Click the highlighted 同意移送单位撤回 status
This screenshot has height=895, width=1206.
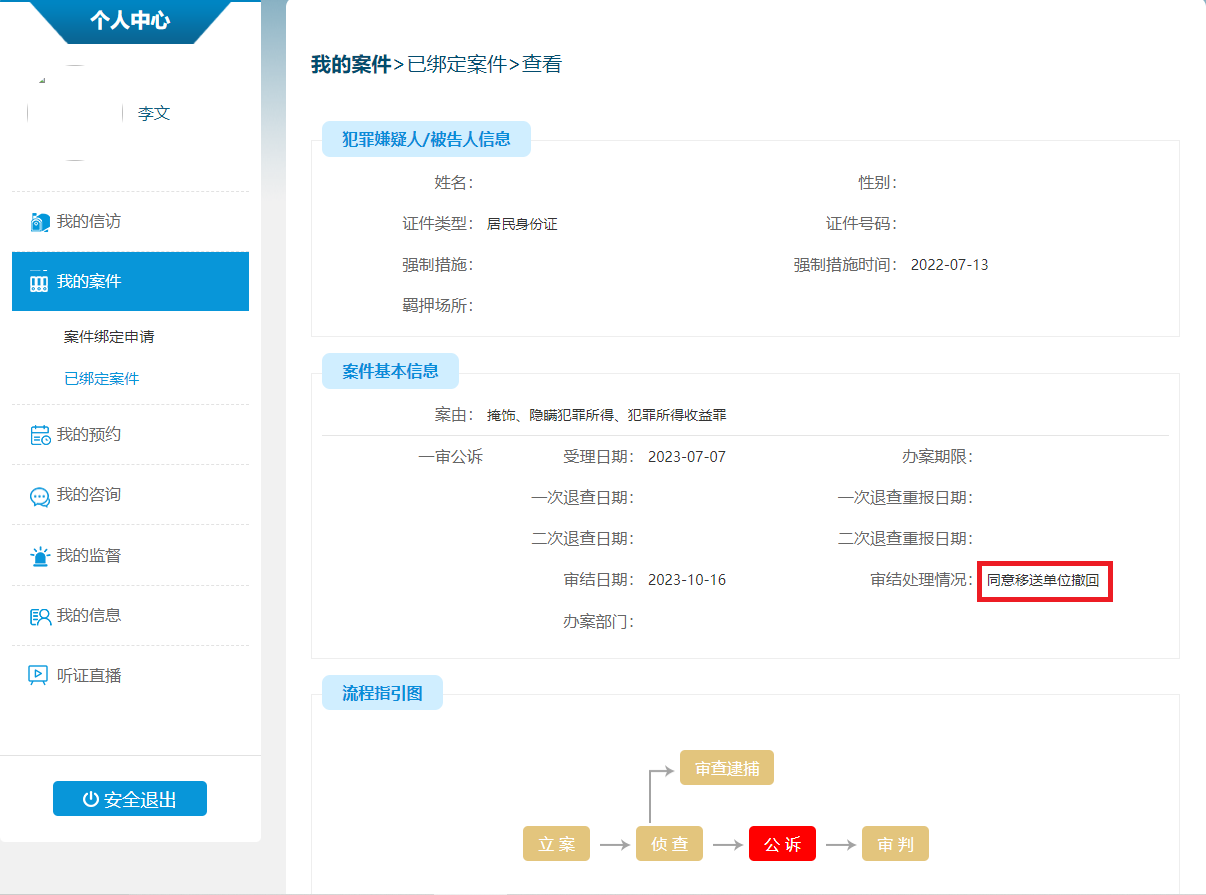(1044, 582)
